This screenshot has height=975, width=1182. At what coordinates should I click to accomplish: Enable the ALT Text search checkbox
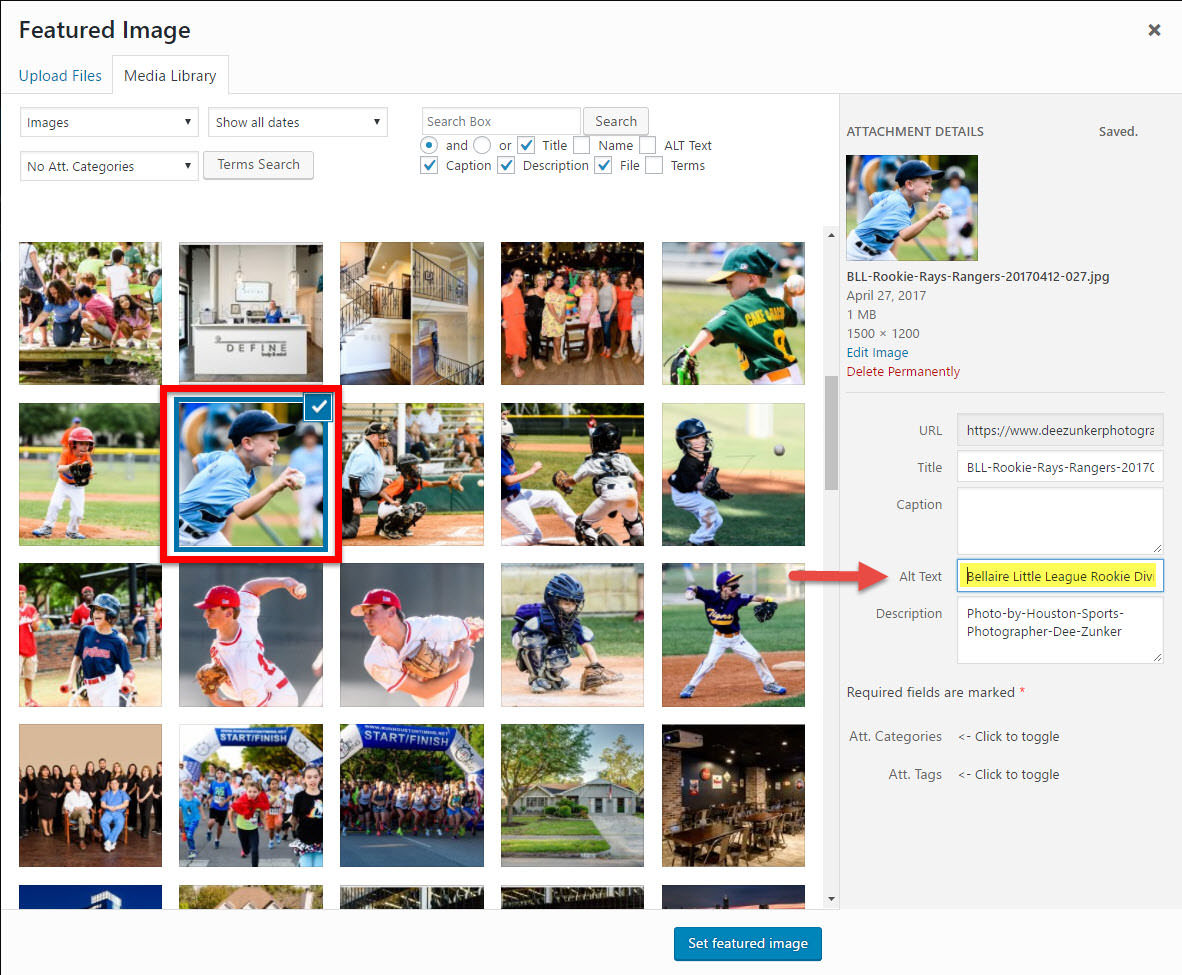point(648,145)
